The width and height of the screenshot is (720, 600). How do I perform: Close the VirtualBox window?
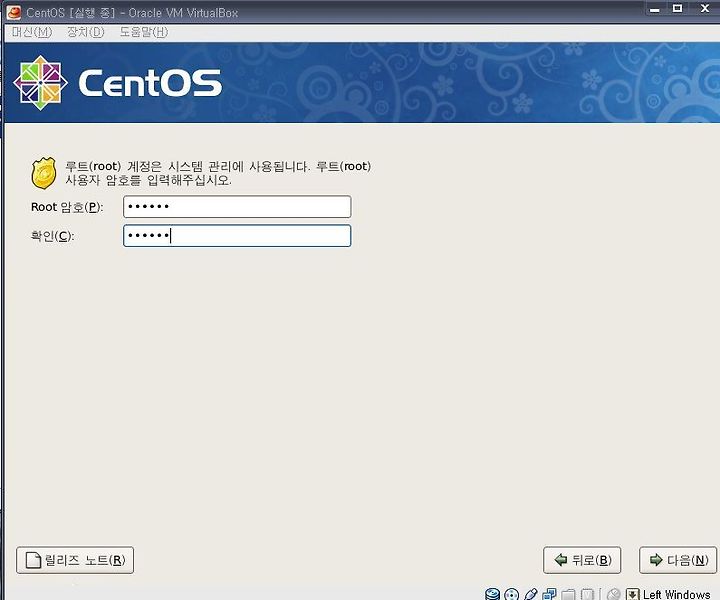point(705,8)
